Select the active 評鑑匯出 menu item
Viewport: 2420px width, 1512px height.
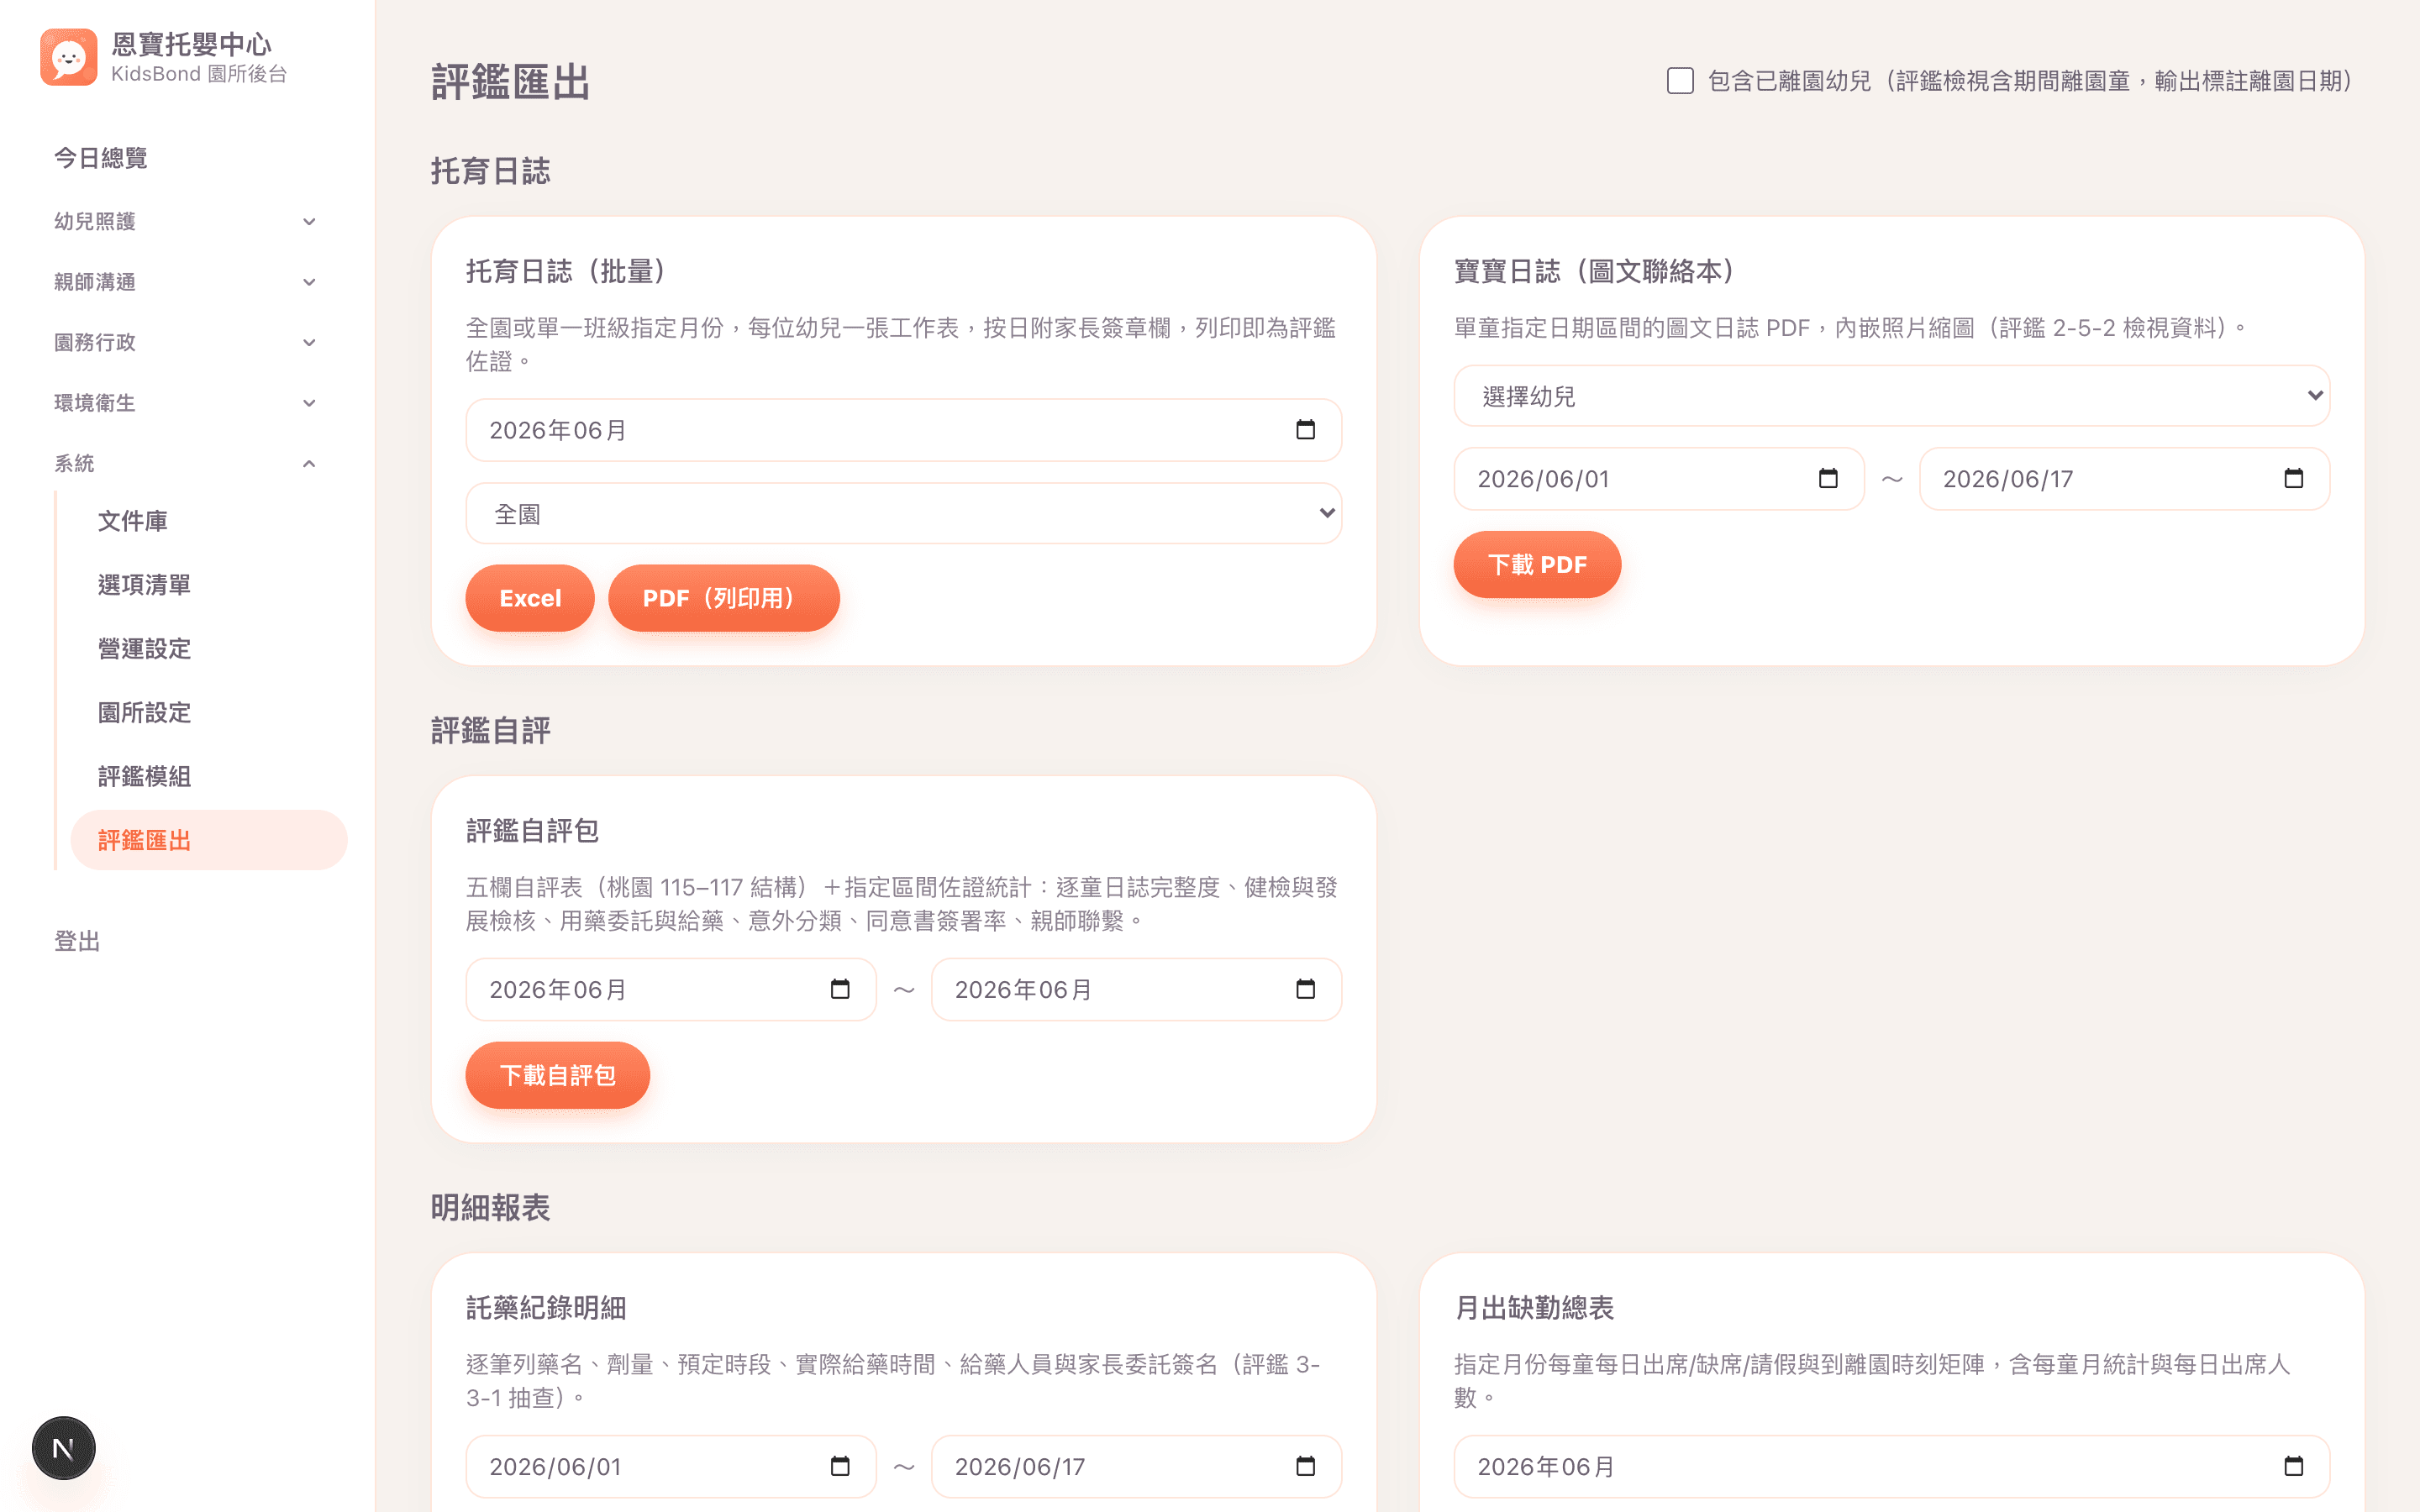(x=209, y=840)
